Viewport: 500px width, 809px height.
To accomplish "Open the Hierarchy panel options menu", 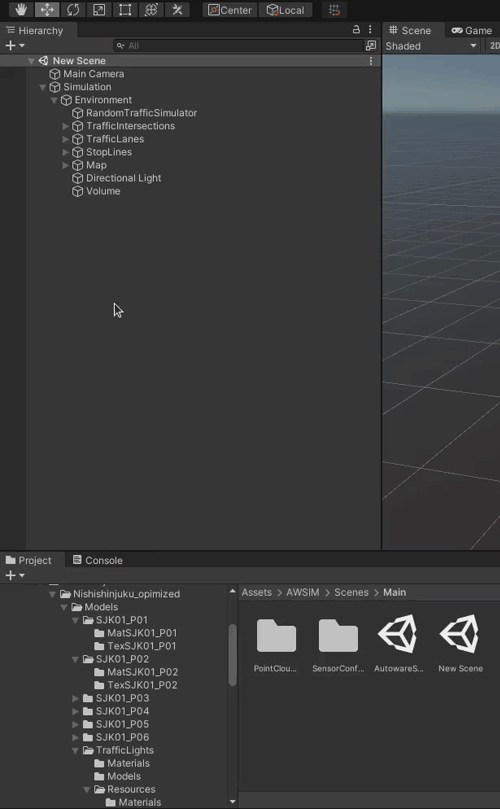I will [x=370, y=30].
